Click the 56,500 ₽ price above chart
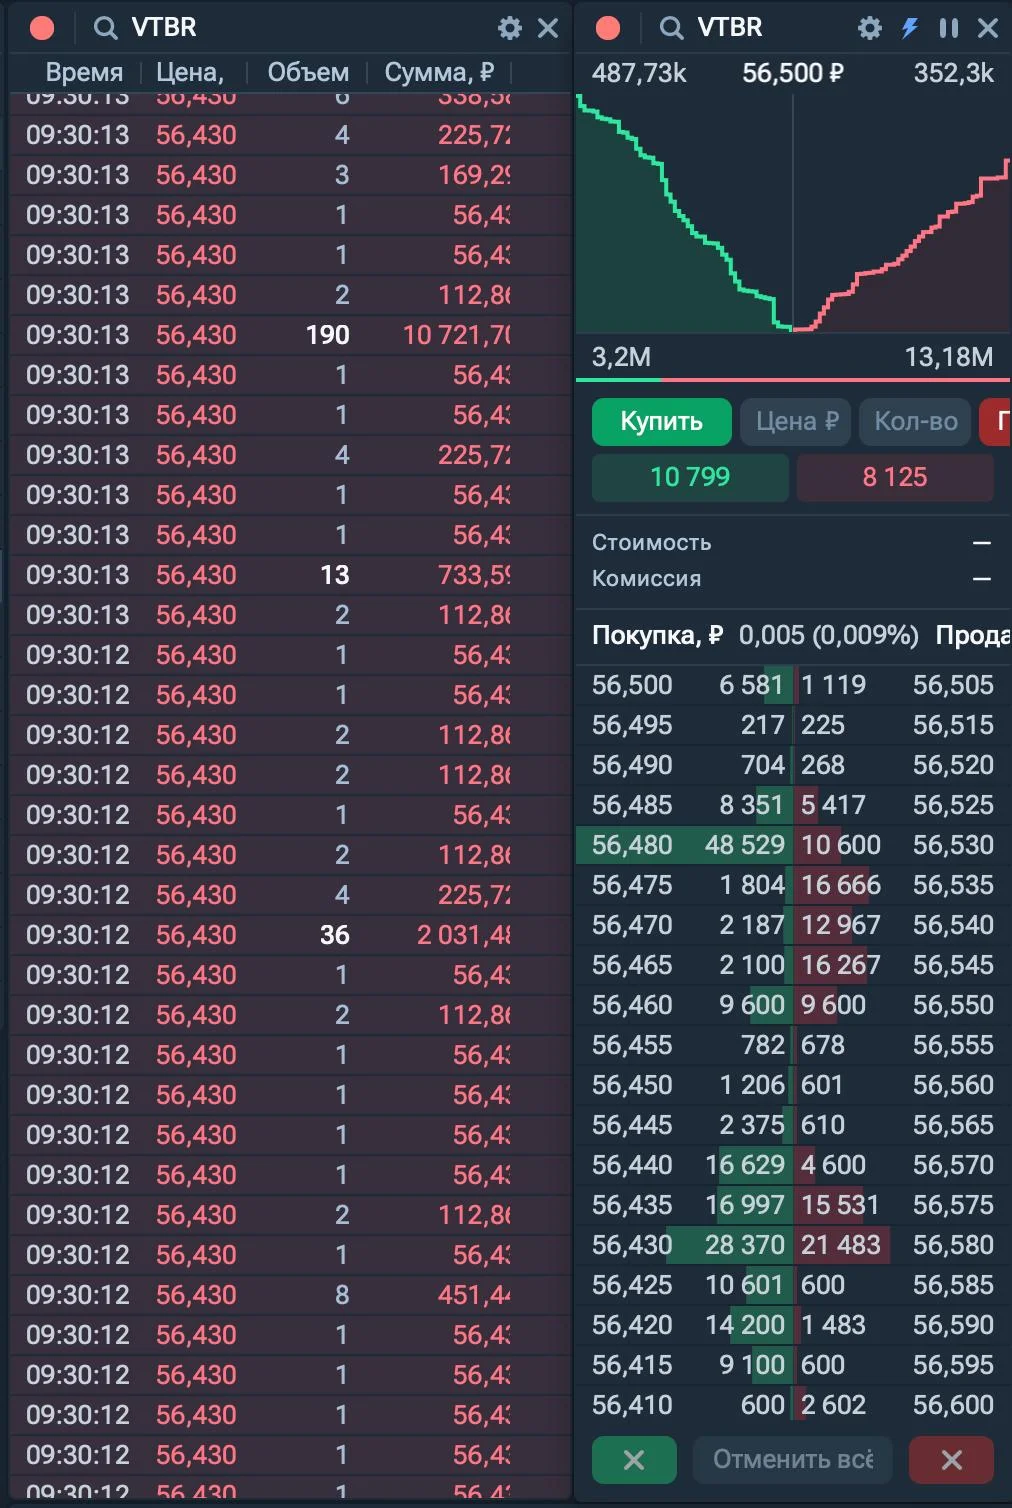The image size is (1012, 1508). click(793, 73)
